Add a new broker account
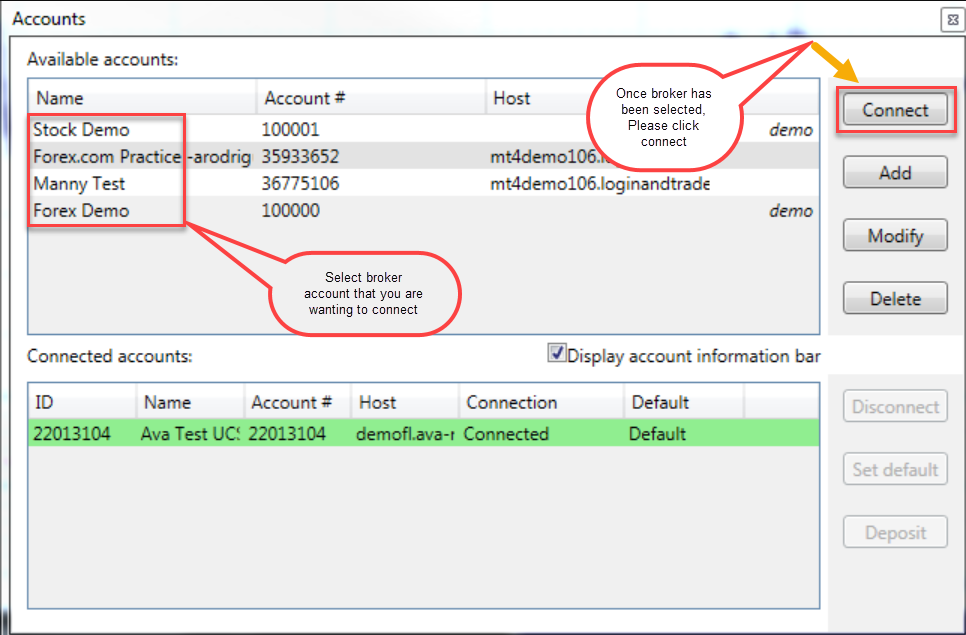The height and width of the screenshot is (635, 966). tap(895, 172)
